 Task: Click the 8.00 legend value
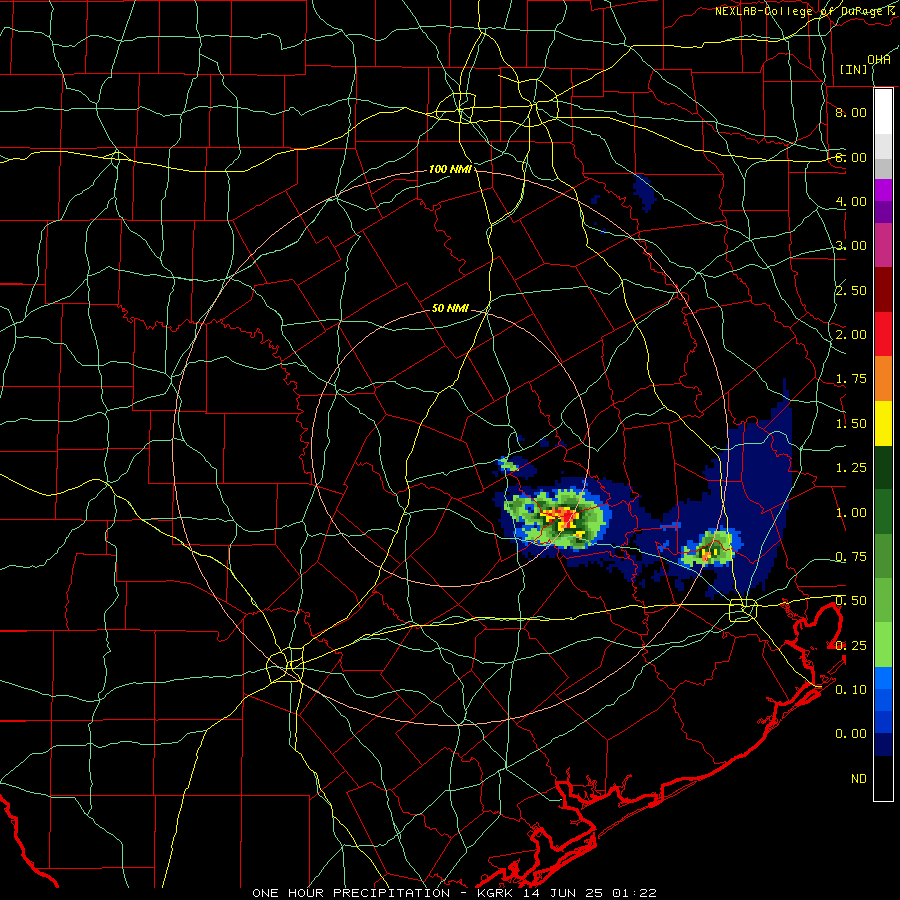coord(851,112)
